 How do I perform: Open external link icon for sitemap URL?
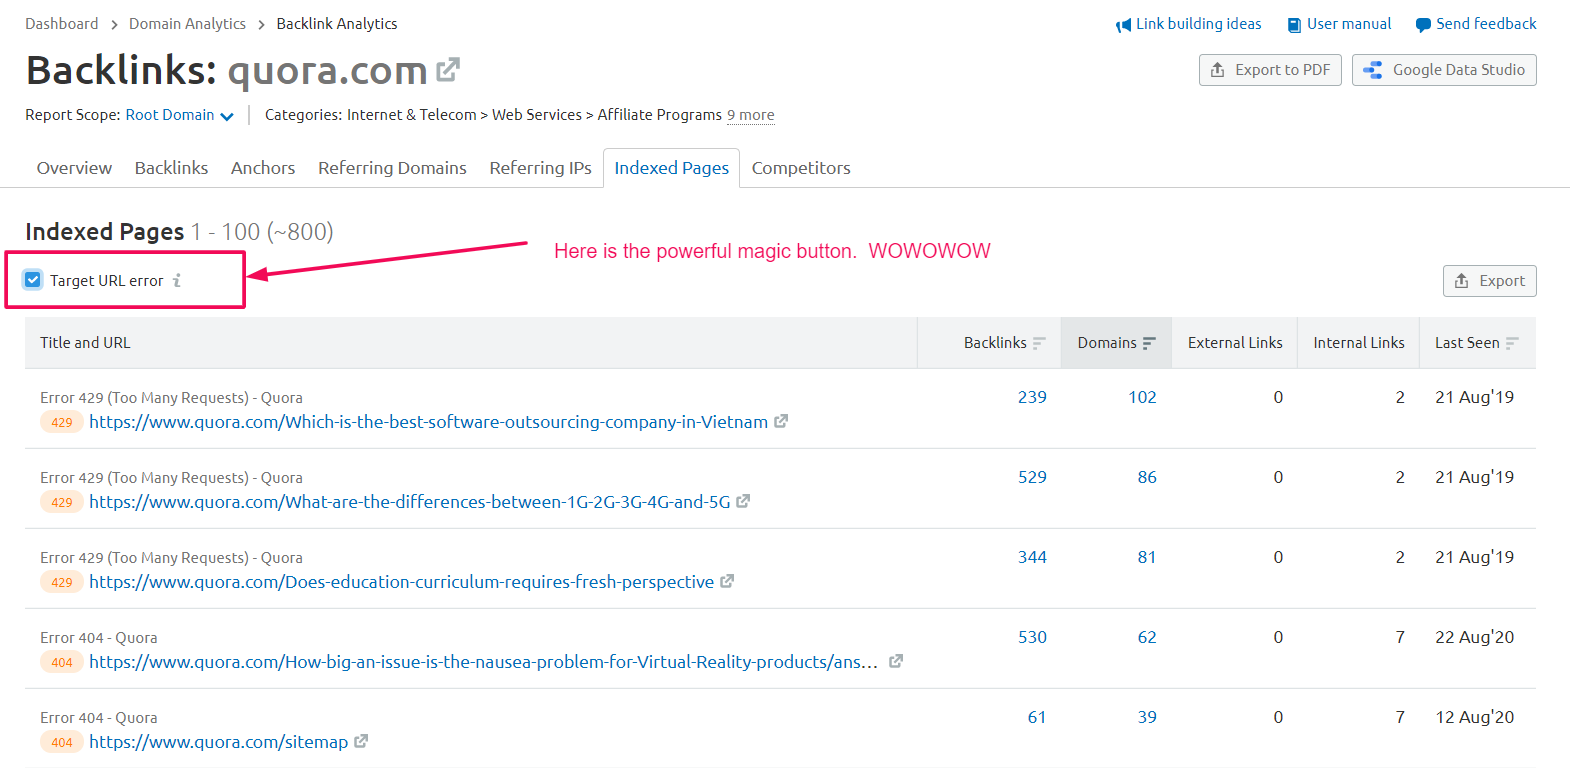pyautogui.click(x=361, y=741)
